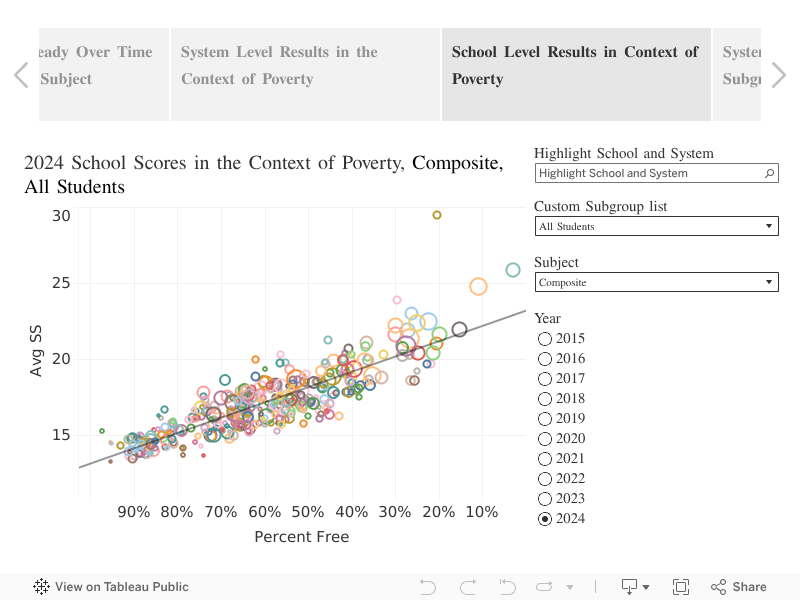
Task: Click the Tableau logo icon in footer
Action: 42,587
